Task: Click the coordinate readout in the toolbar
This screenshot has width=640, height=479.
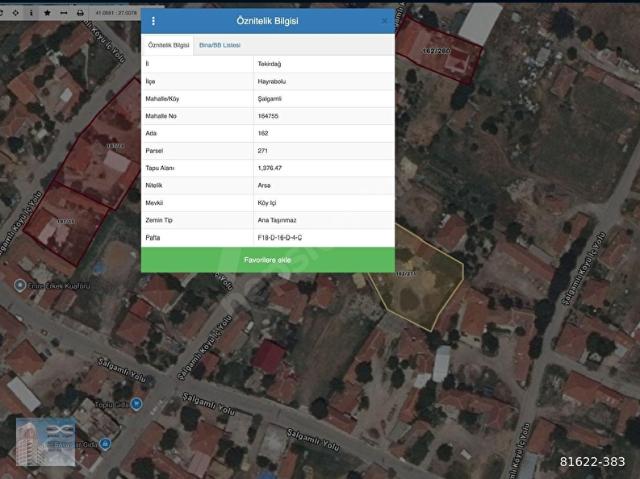Action: [x=116, y=13]
